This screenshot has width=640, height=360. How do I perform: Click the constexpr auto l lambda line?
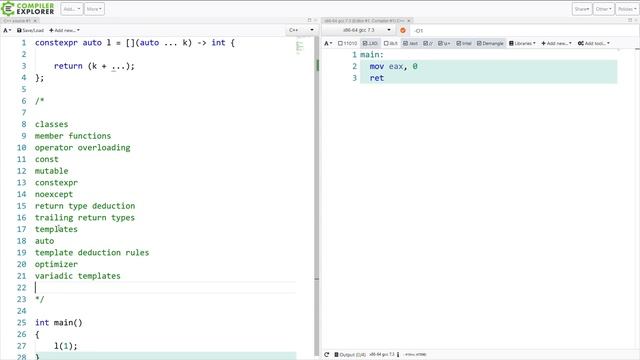point(135,43)
